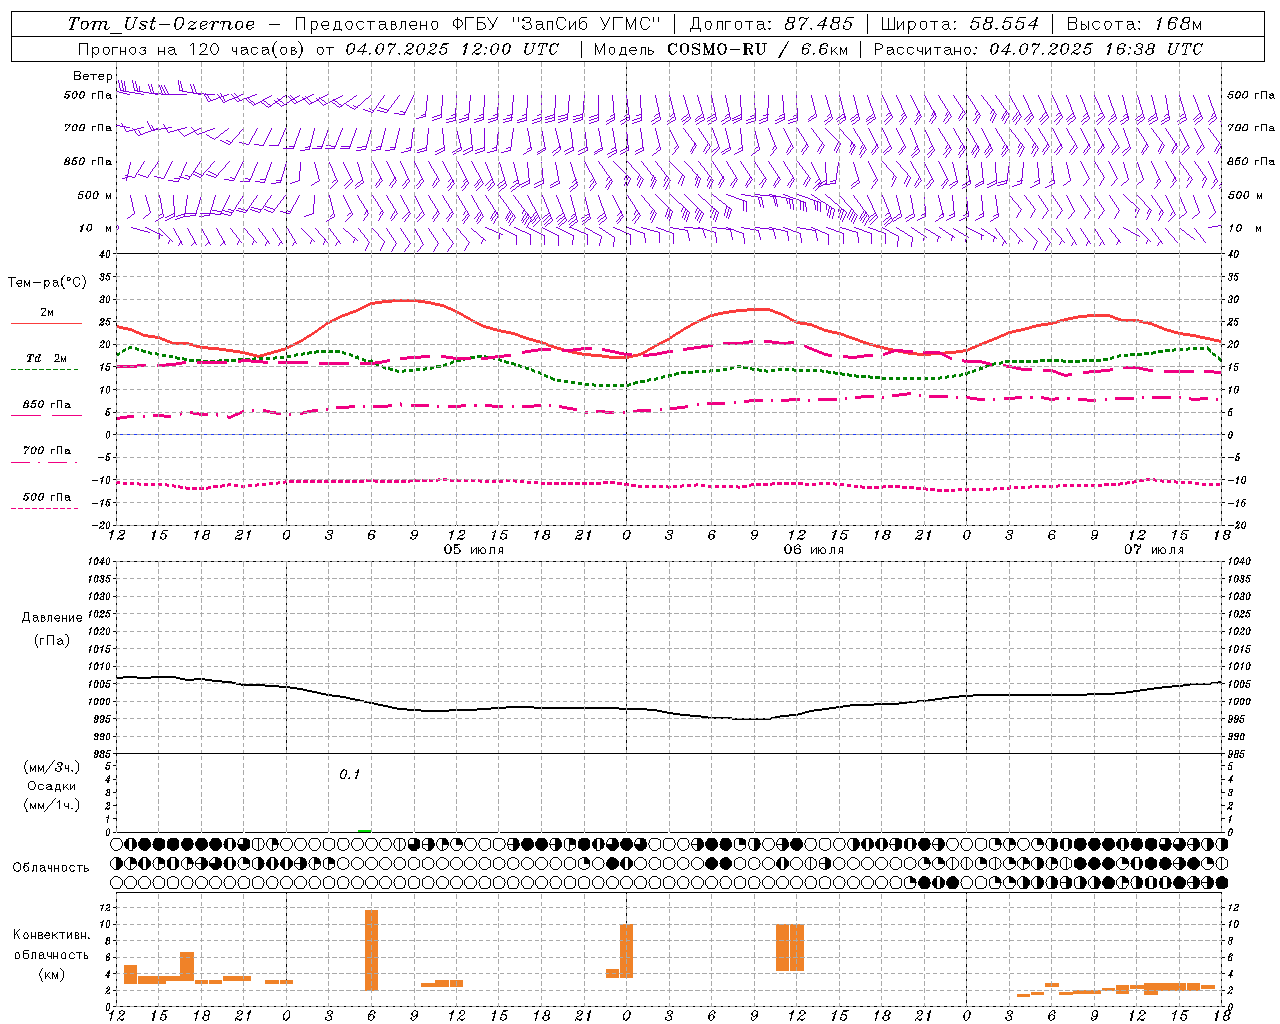This screenshot has height=1024, width=1280.
Task: Click the "06 июля" date label
Action: (814, 550)
